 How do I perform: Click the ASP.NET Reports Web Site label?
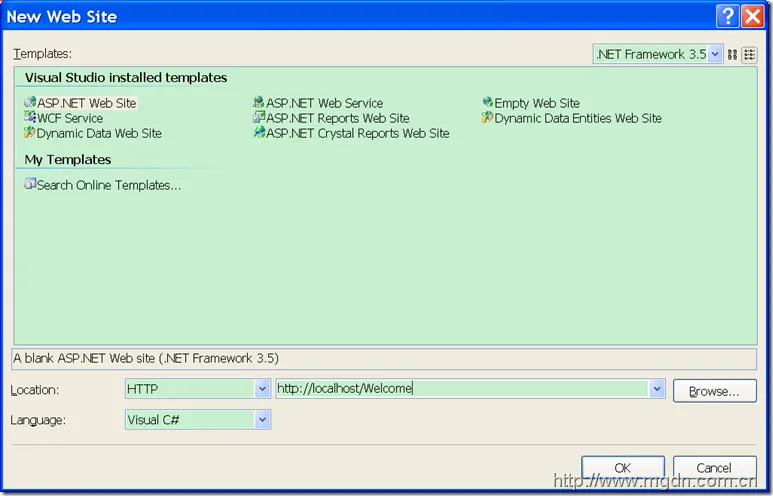(338, 118)
